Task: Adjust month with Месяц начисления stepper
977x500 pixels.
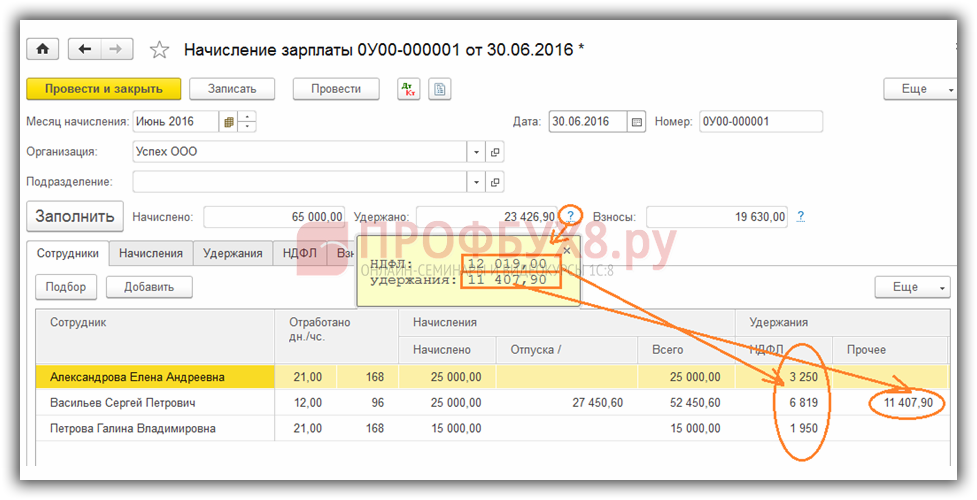Action: pos(247,122)
